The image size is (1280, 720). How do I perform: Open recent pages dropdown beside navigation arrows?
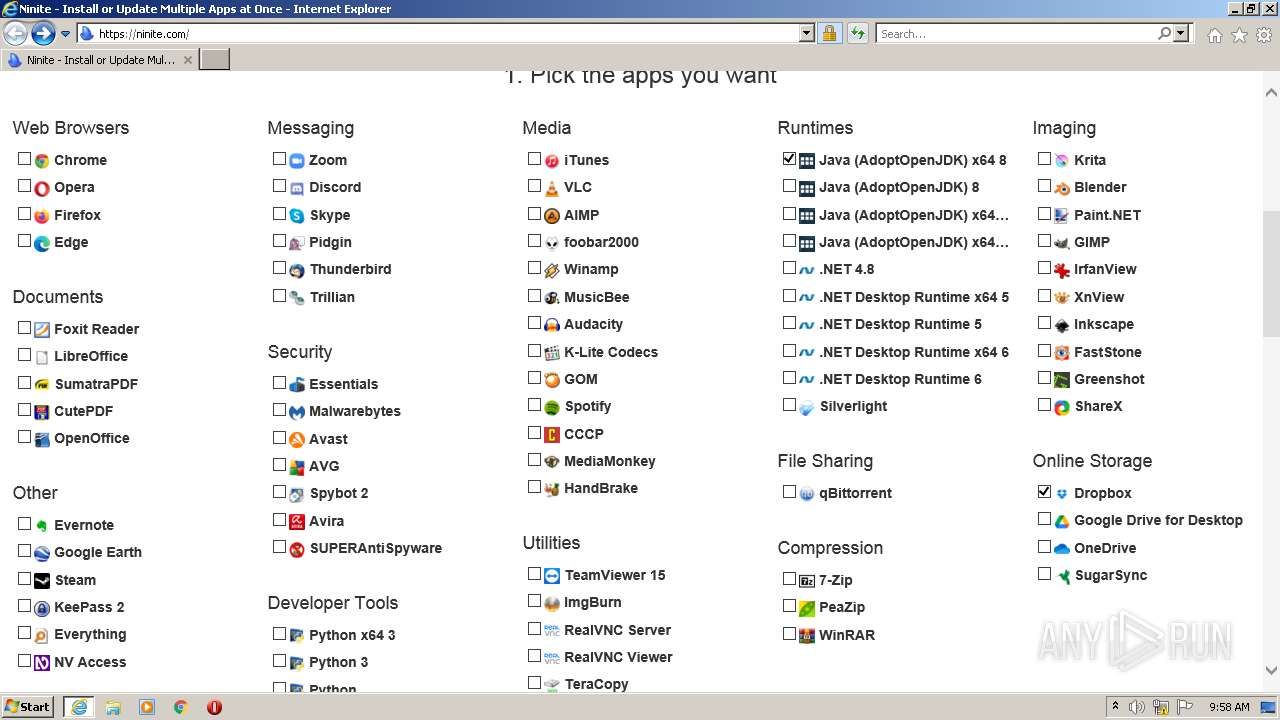point(65,34)
